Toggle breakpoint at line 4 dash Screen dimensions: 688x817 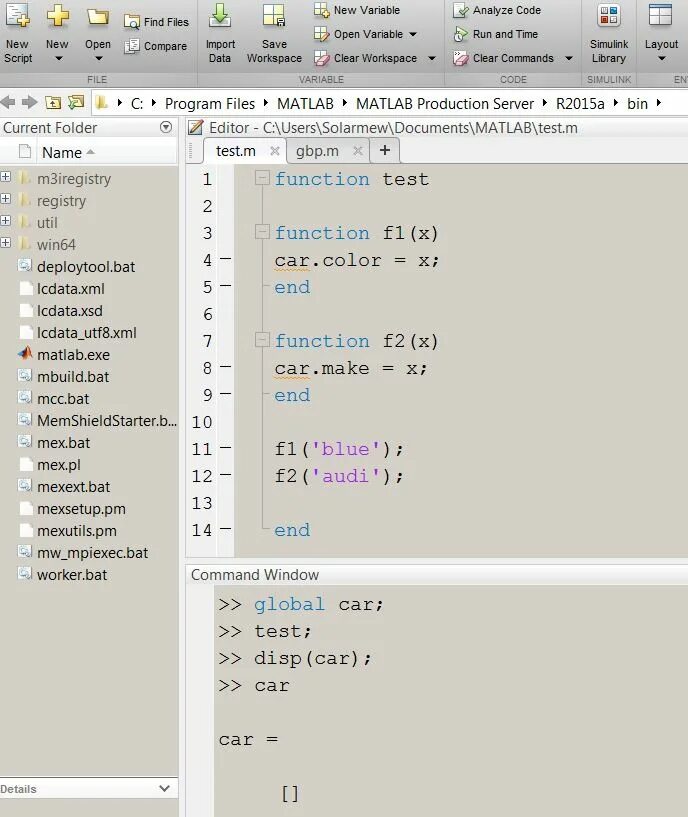coord(226,258)
